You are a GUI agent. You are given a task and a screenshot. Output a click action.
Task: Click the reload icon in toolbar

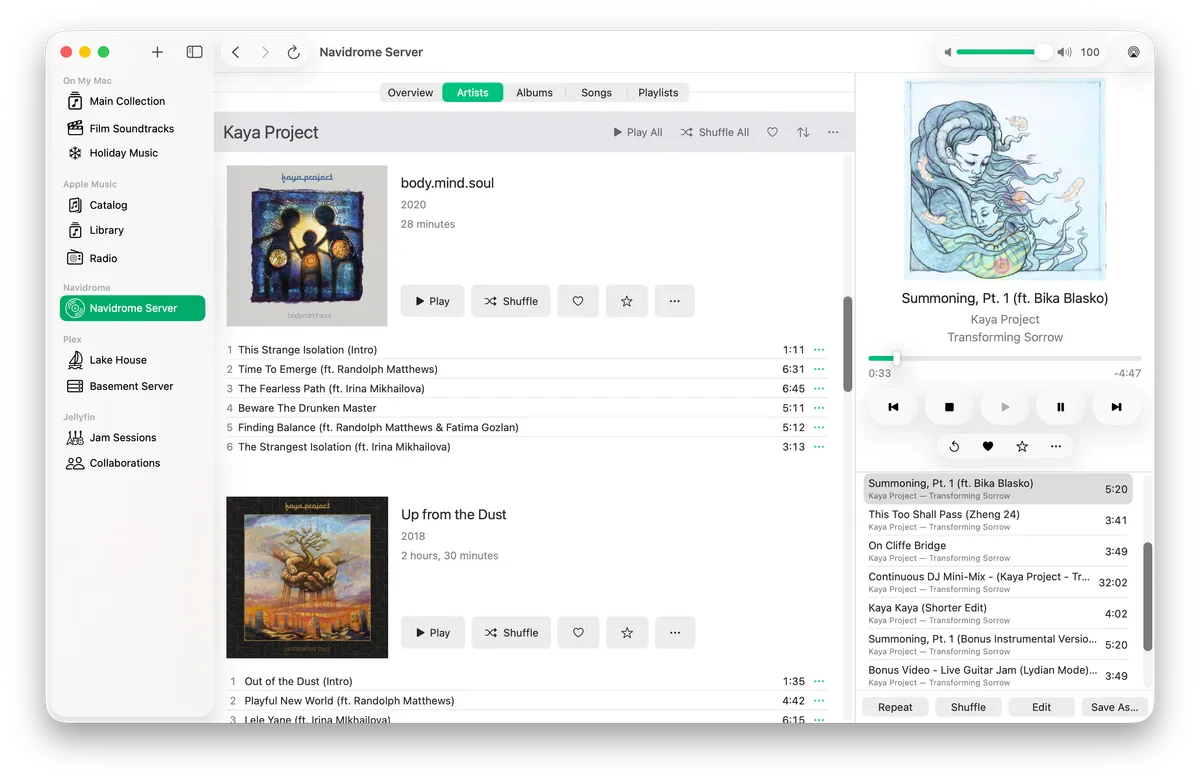(x=294, y=52)
